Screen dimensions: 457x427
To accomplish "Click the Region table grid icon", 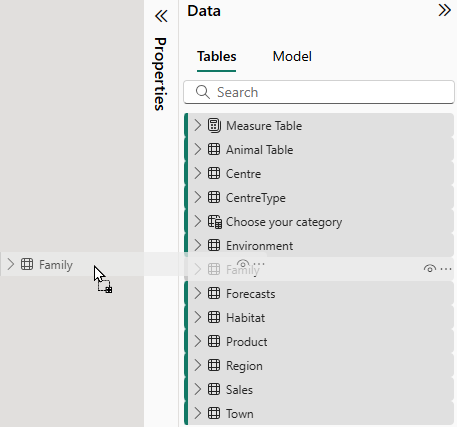I will [214, 366].
